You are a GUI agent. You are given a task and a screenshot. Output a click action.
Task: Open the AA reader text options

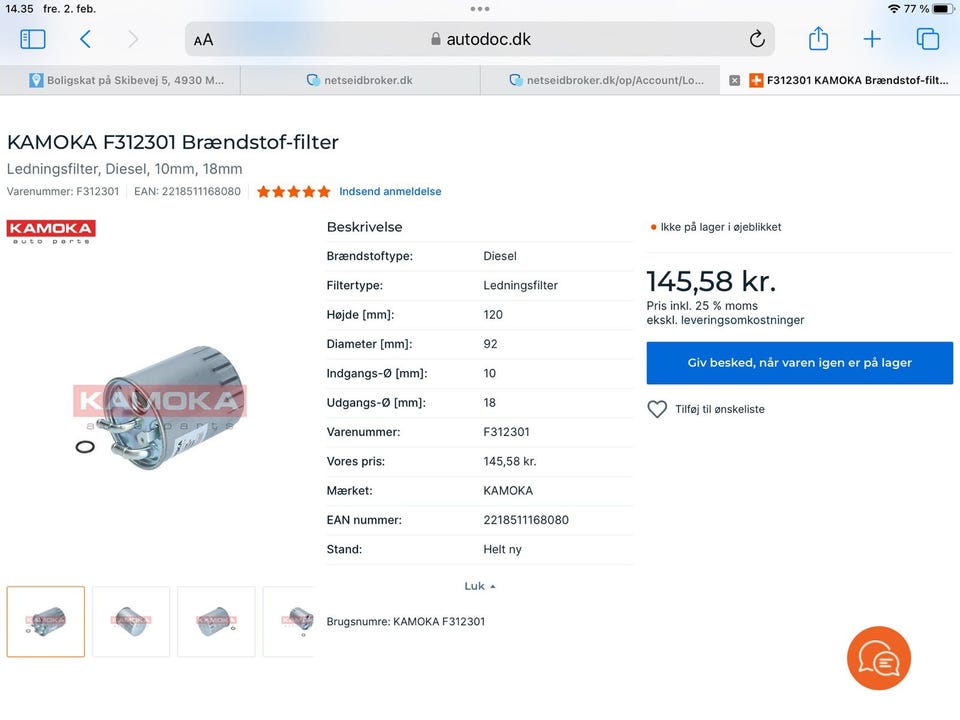tap(204, 40)
